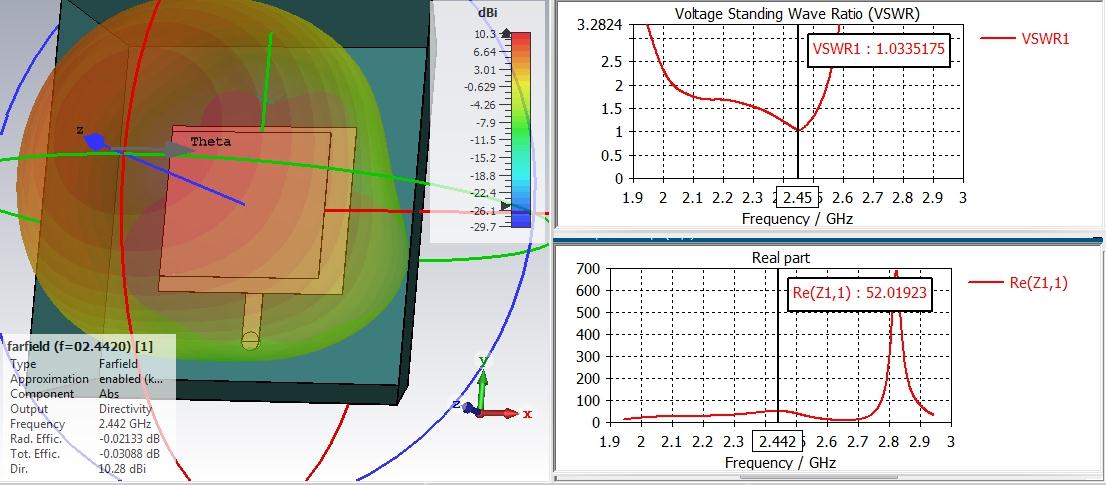Click the xyz coordinate axis triad
1106x485 pixels.
pos(486,398)
